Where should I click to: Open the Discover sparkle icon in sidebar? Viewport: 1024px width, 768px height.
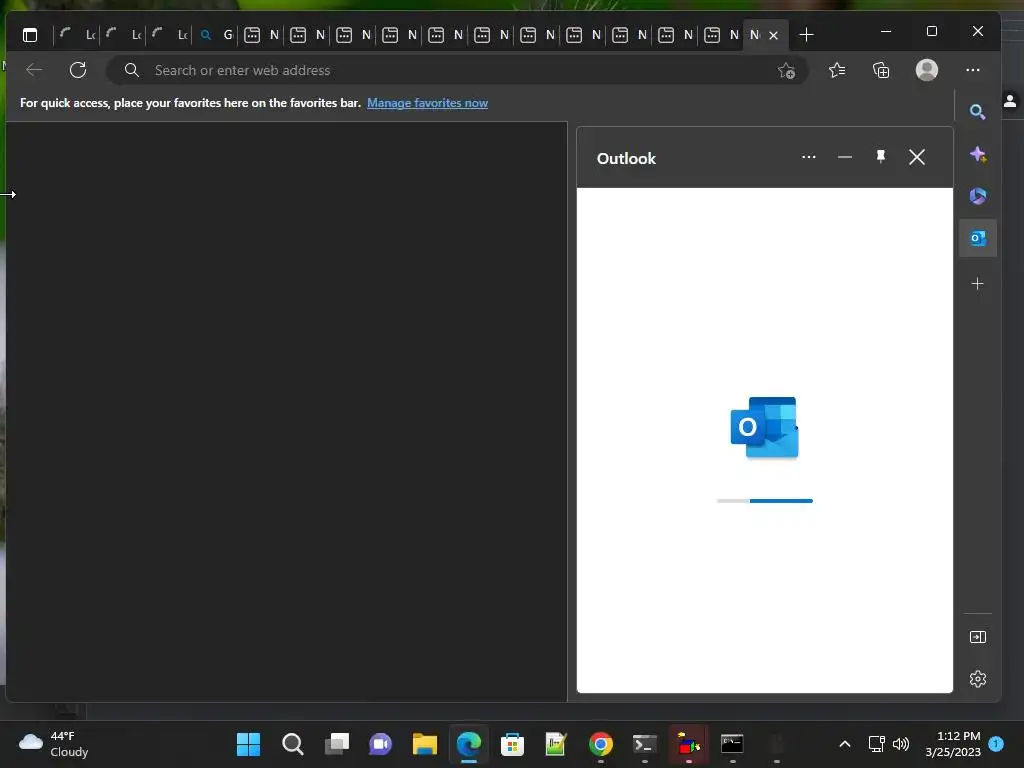[978, 154]
